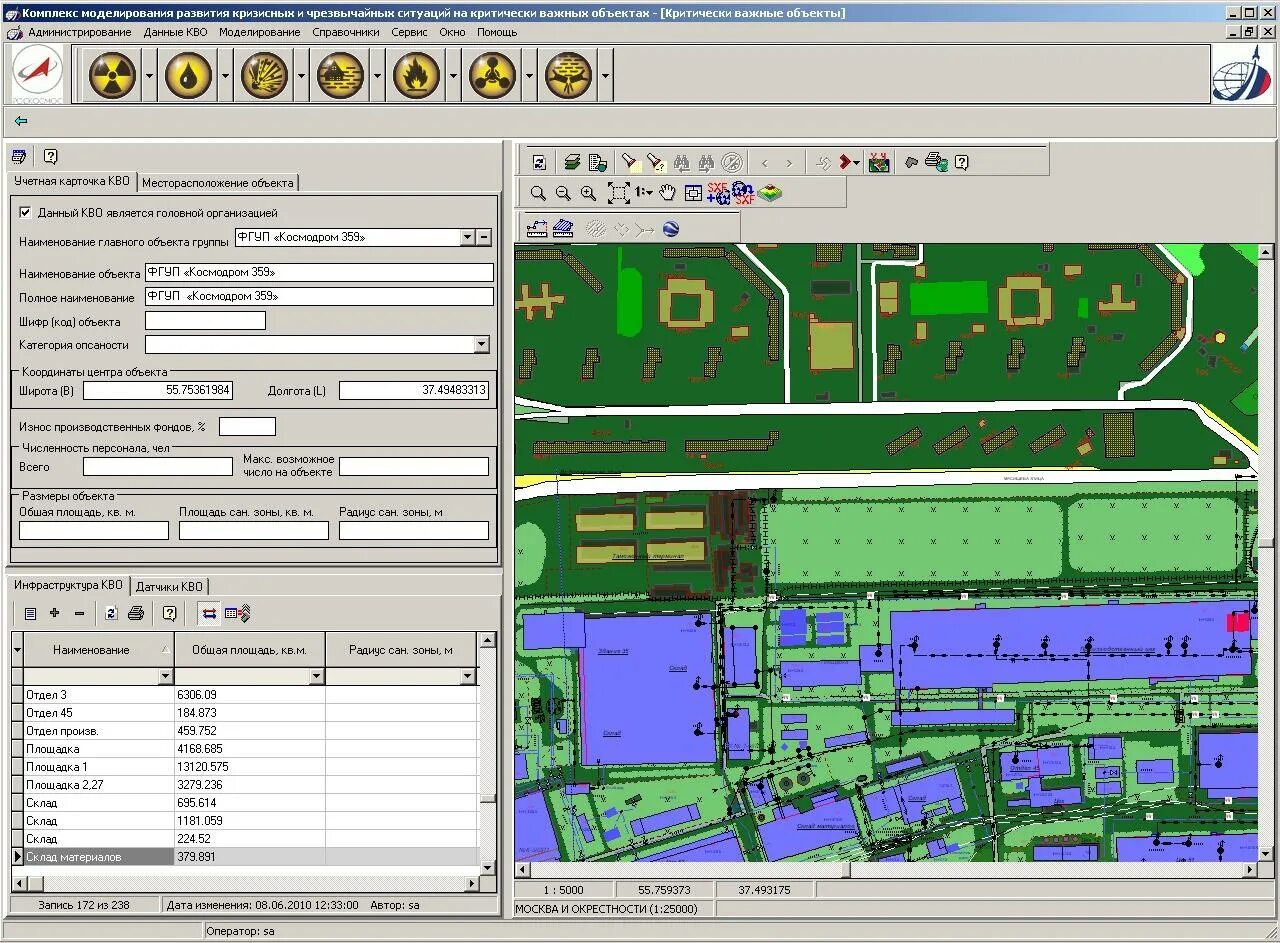
Task: Open the Общая площадь column filter dropdown
Action: point(316,677)
